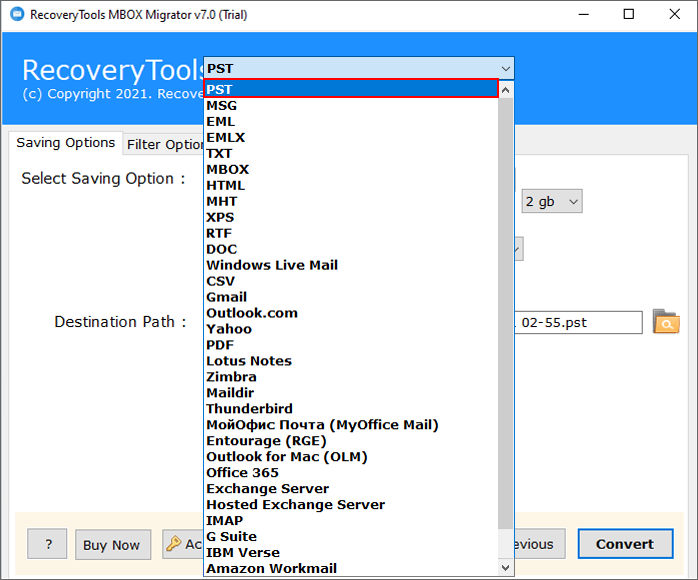
Task: Choose Windows Live Mail option
Action: pyautogui.click(x=351, y=265)
